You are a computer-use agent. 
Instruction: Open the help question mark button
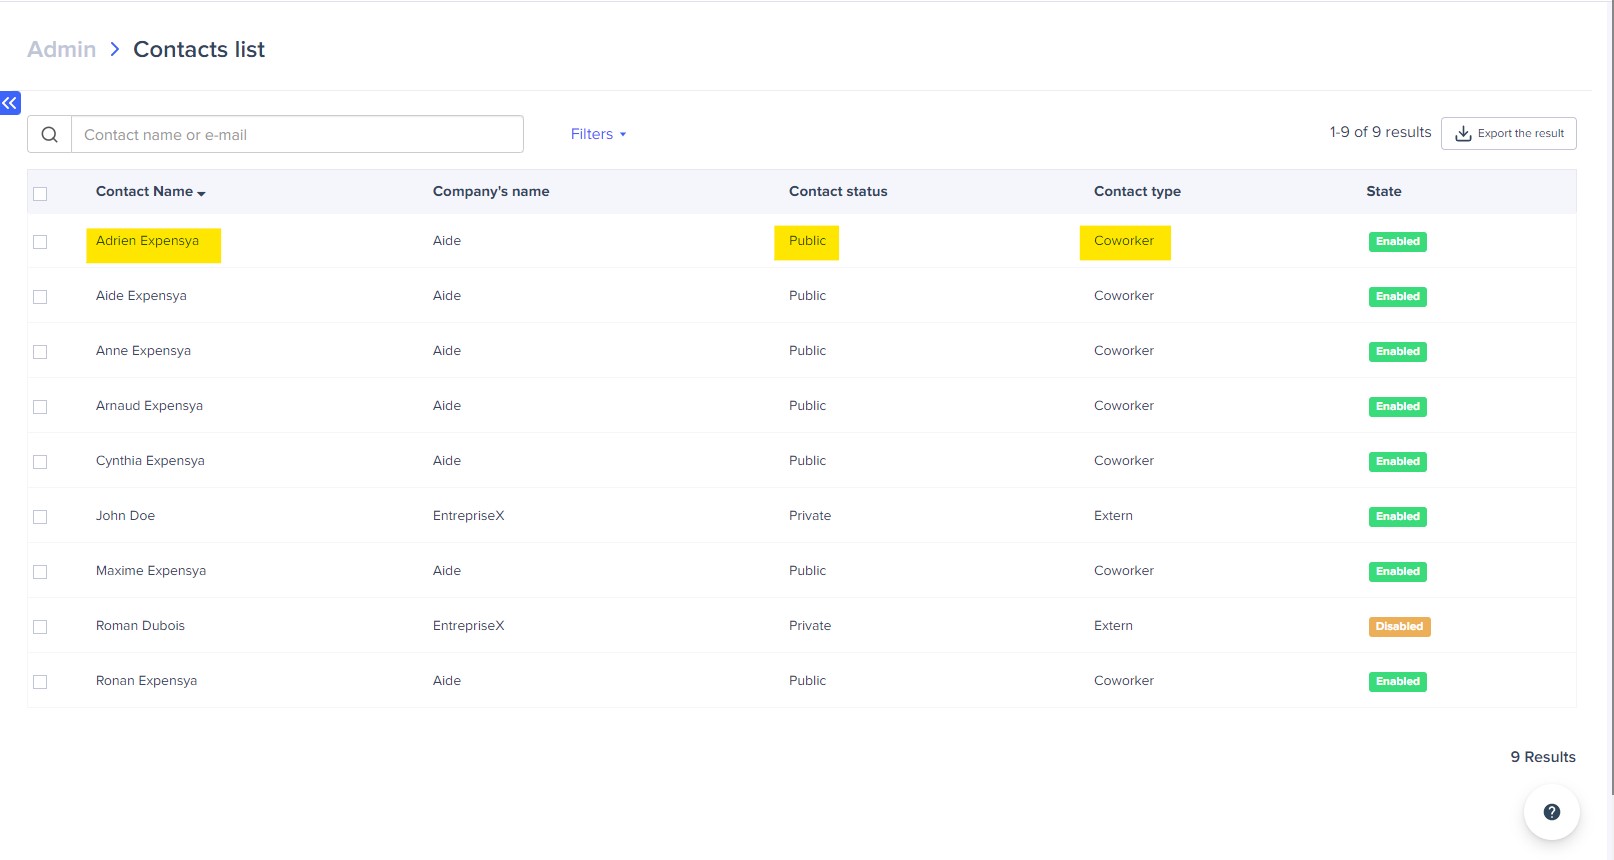coord(1551,812)
